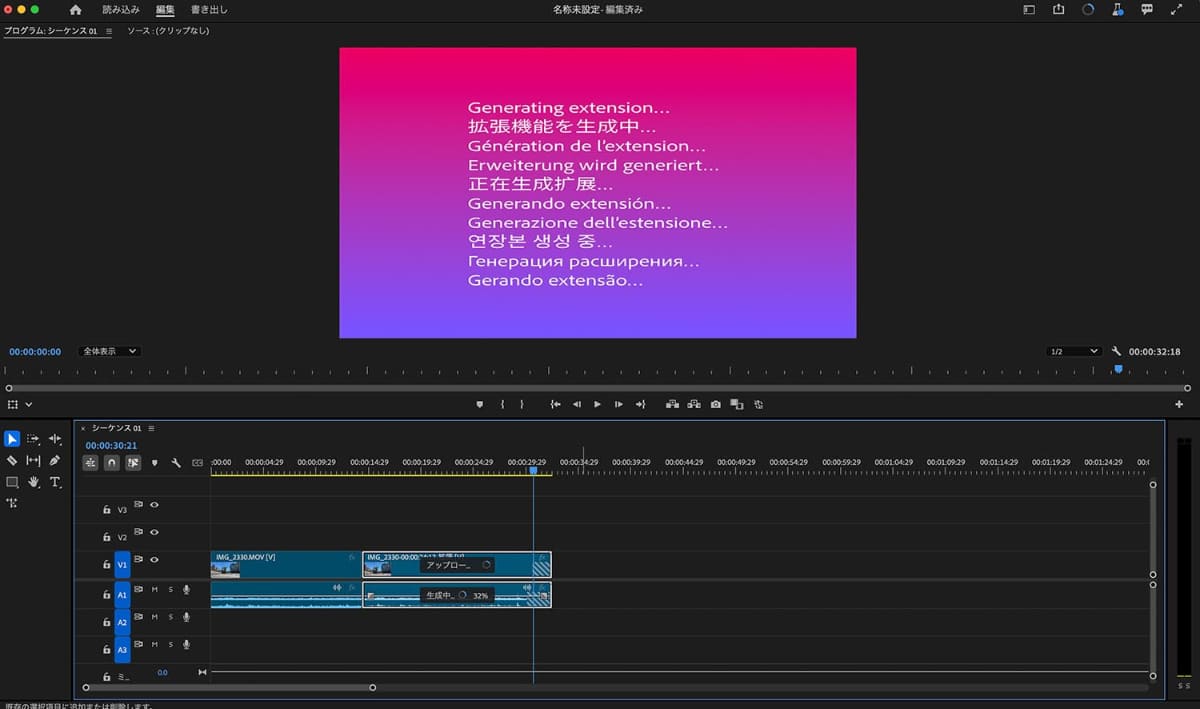
Task: Open the 全体表示 zoom dropdown
Action: [108, 350]
